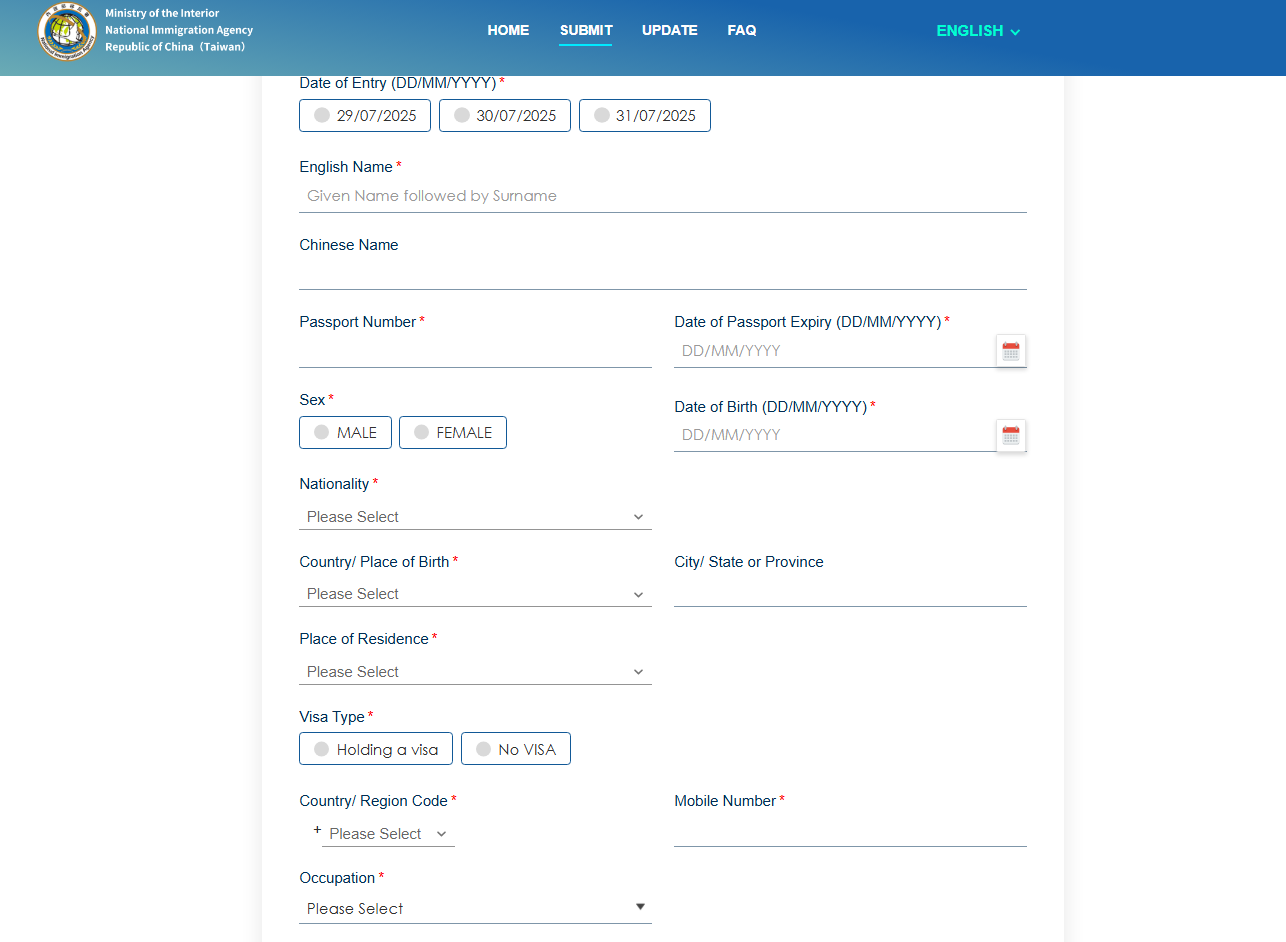The image size is (1286, 942).
Task: Select the No VISA option
Action: 516,749
